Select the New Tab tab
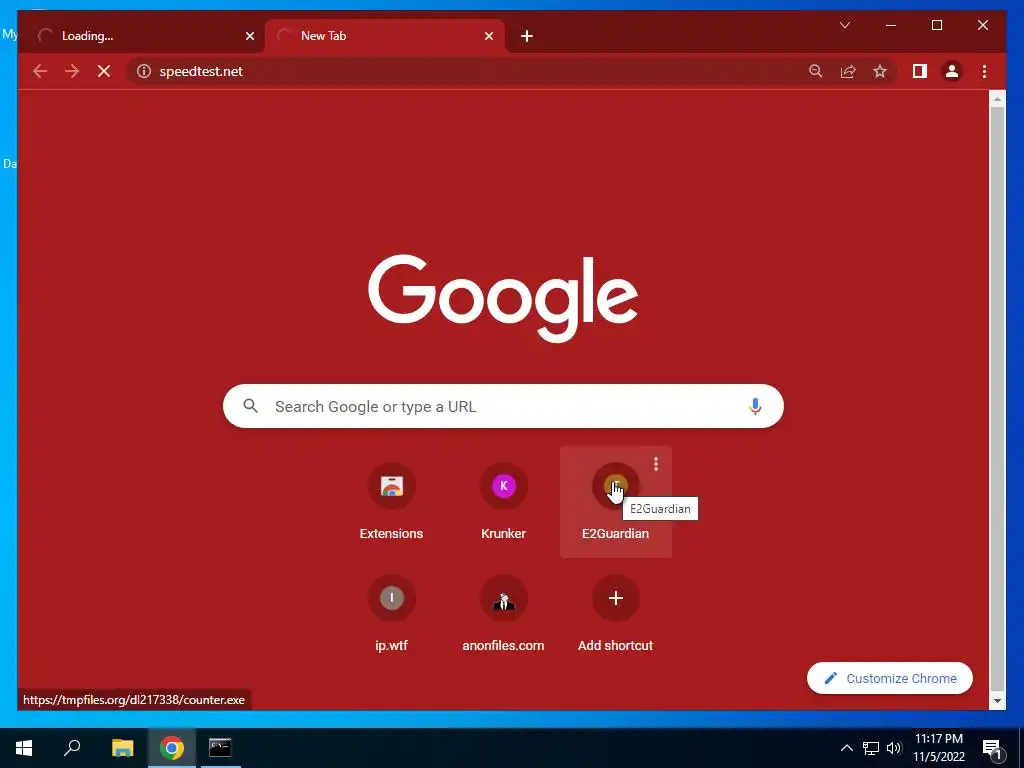 coord(385,36)
